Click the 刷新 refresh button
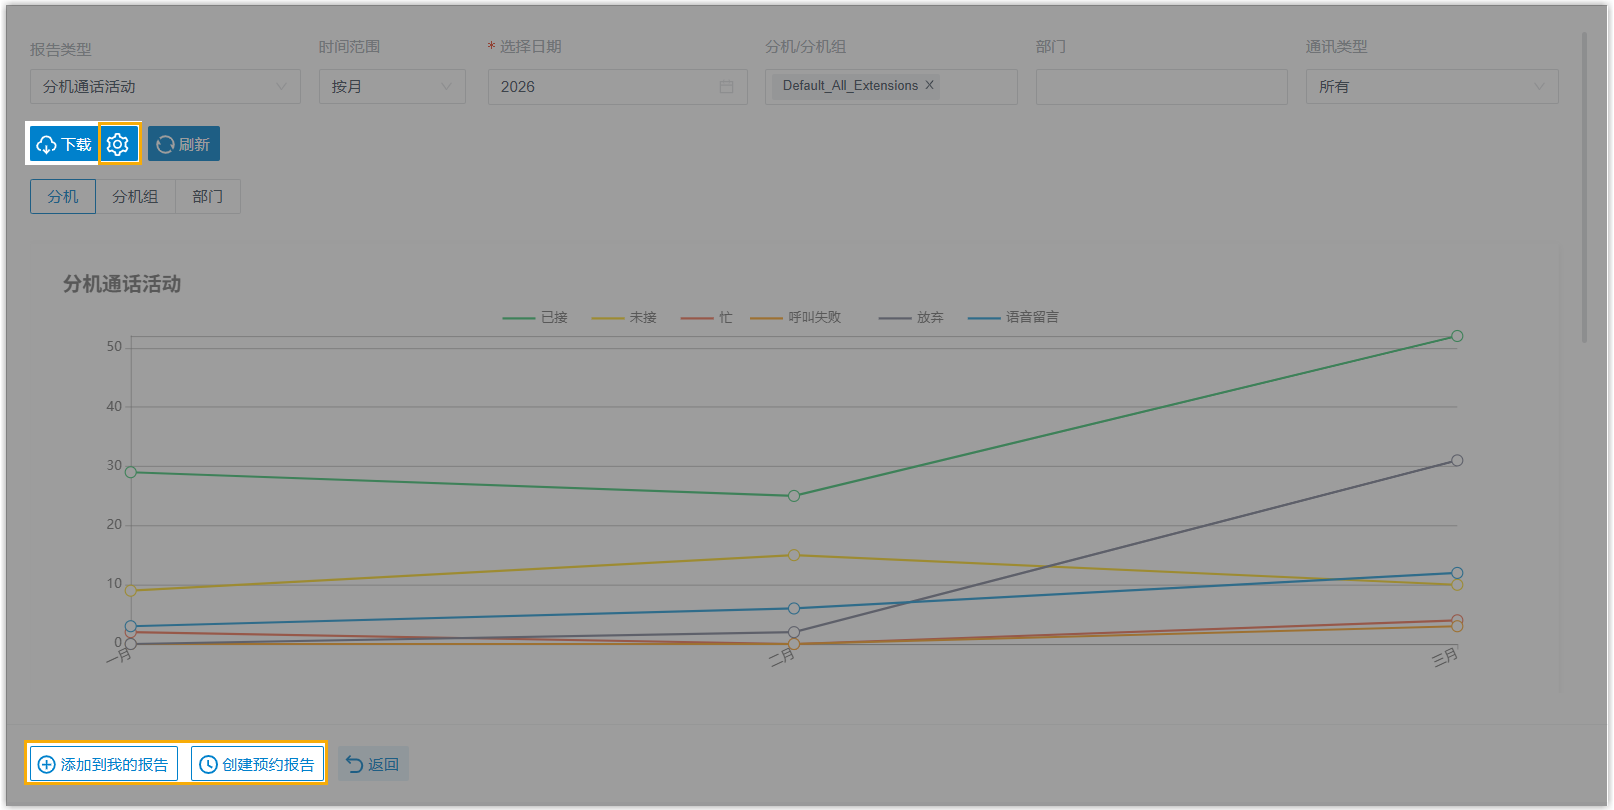 pos(184,144)
